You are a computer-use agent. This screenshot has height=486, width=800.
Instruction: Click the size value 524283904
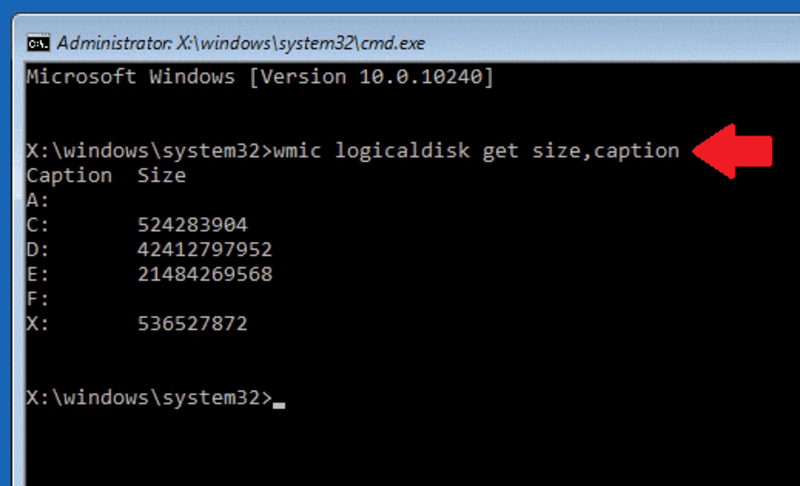tap(192, 225)
